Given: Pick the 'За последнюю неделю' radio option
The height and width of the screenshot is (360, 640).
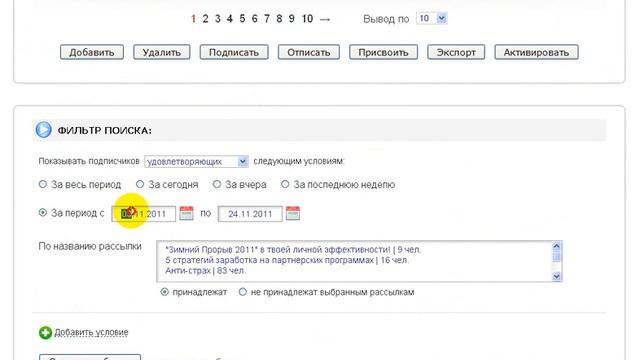Looking at the screenshot, I should pyautogui.click(x=285, y=184).
